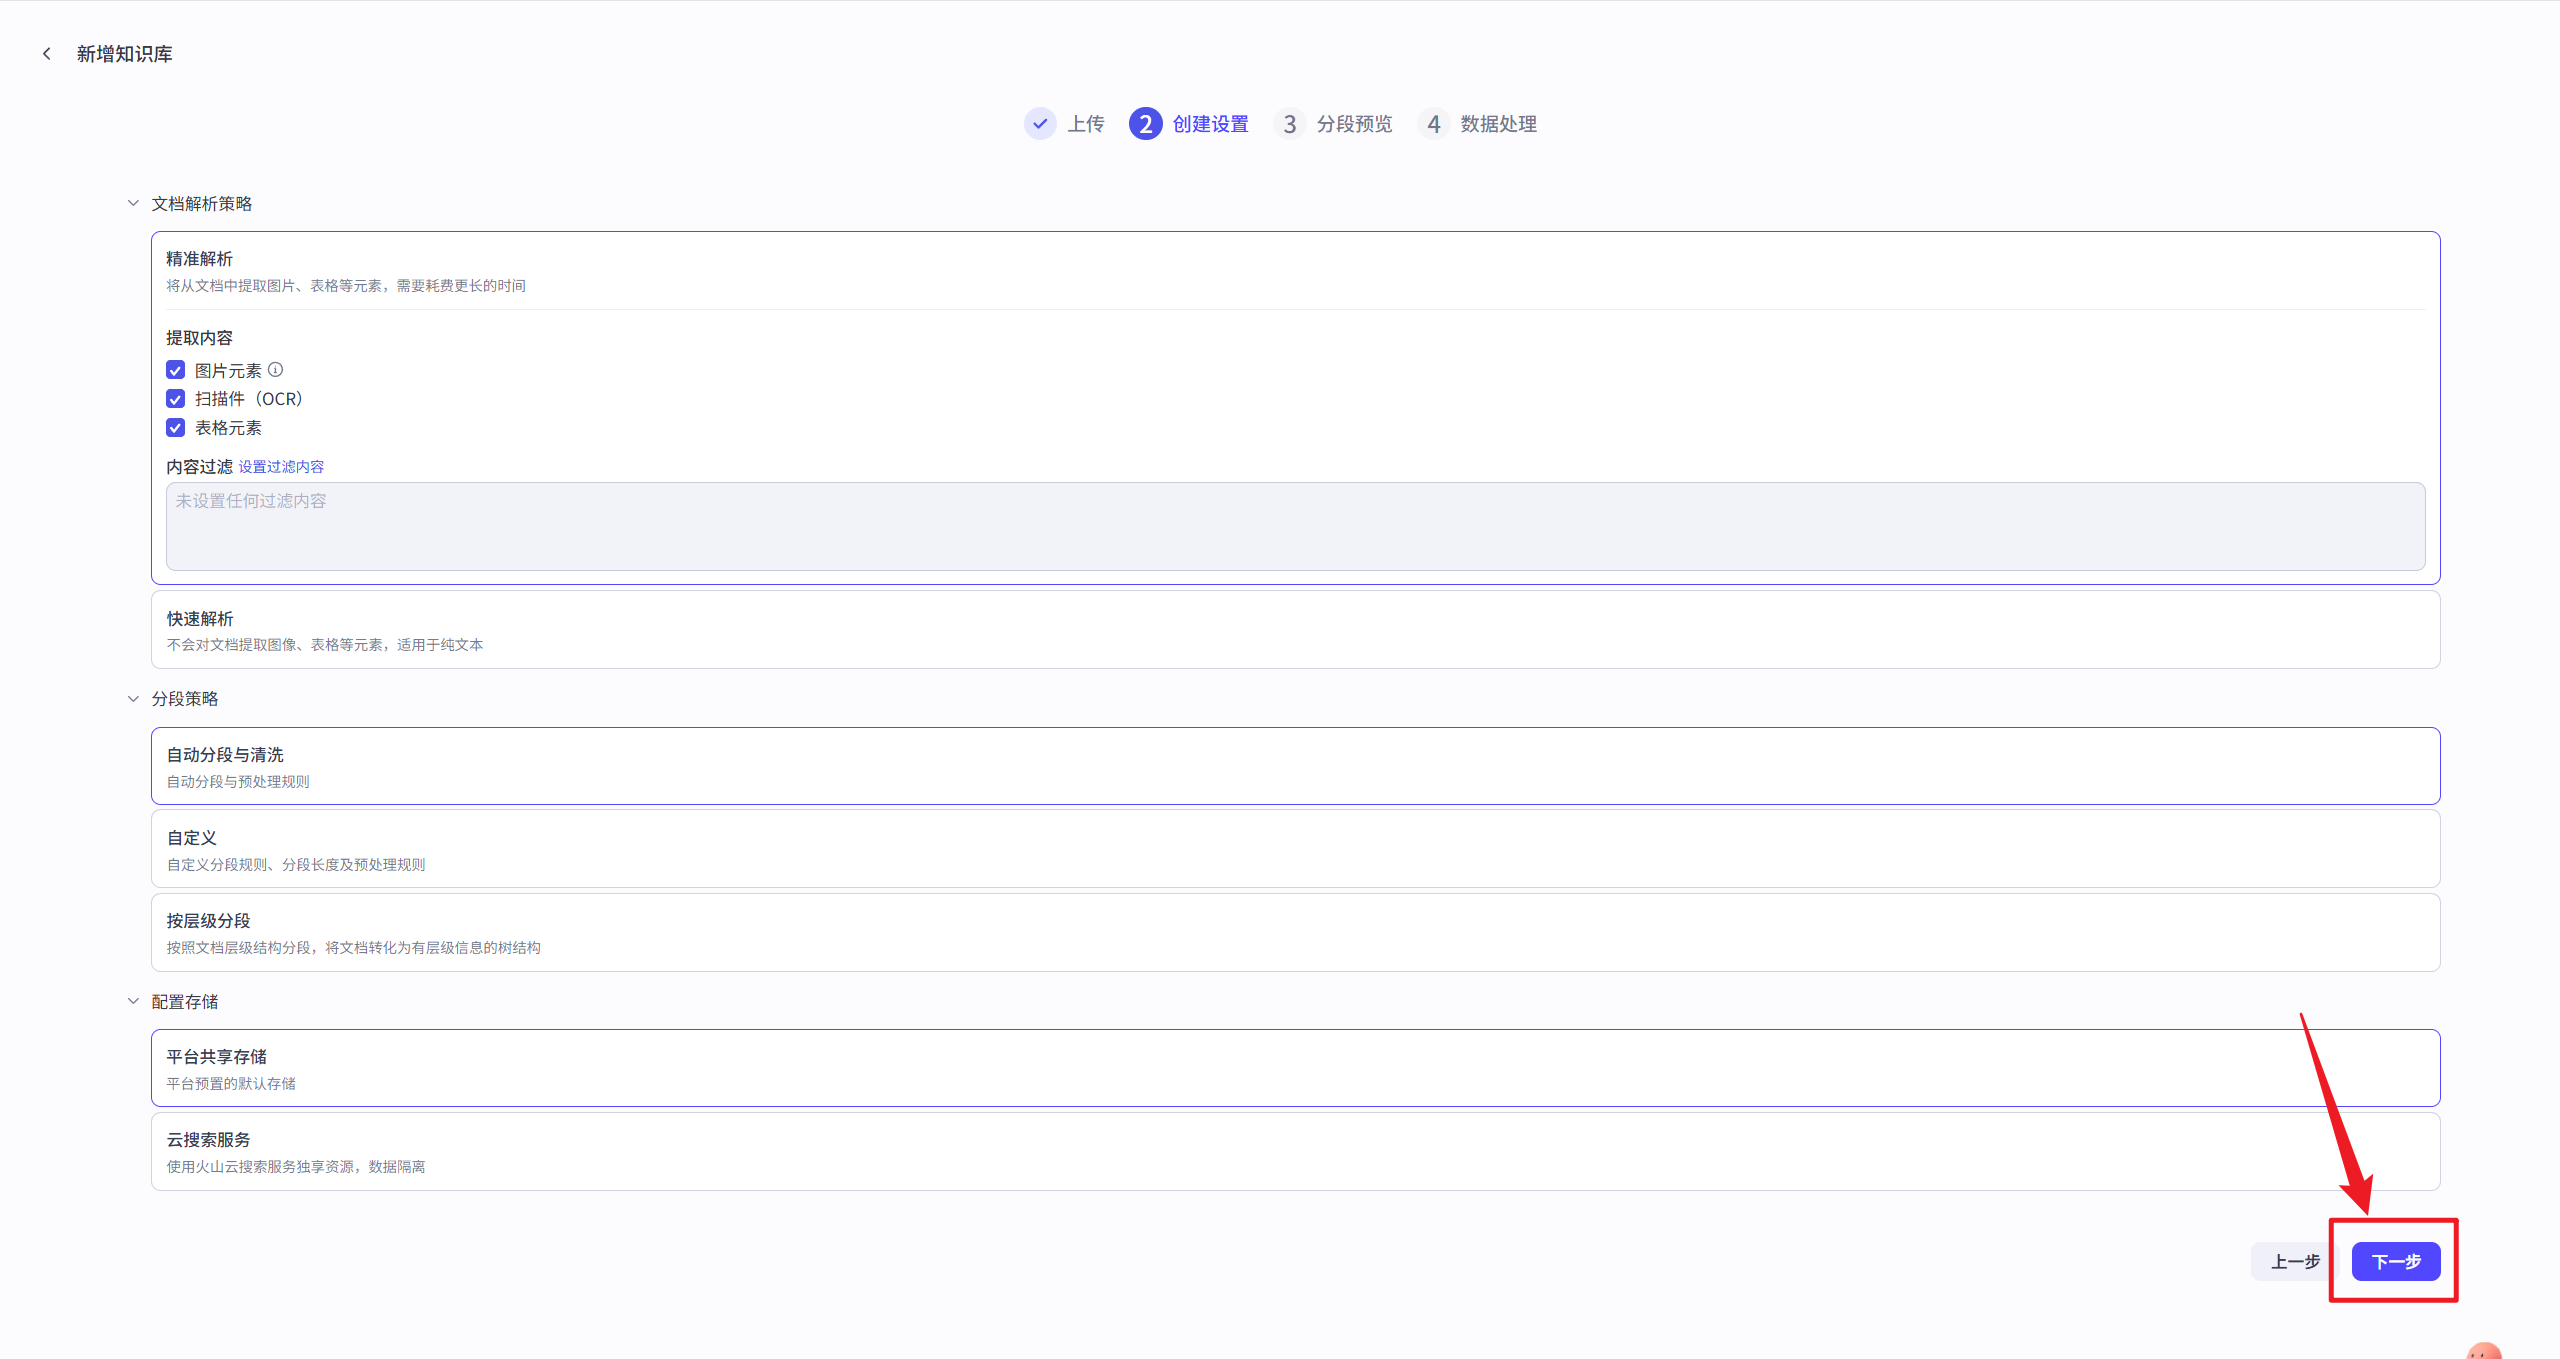Go to the 数据处理 step label
Screen dimensions: 2560x1359
point(1498,124)
